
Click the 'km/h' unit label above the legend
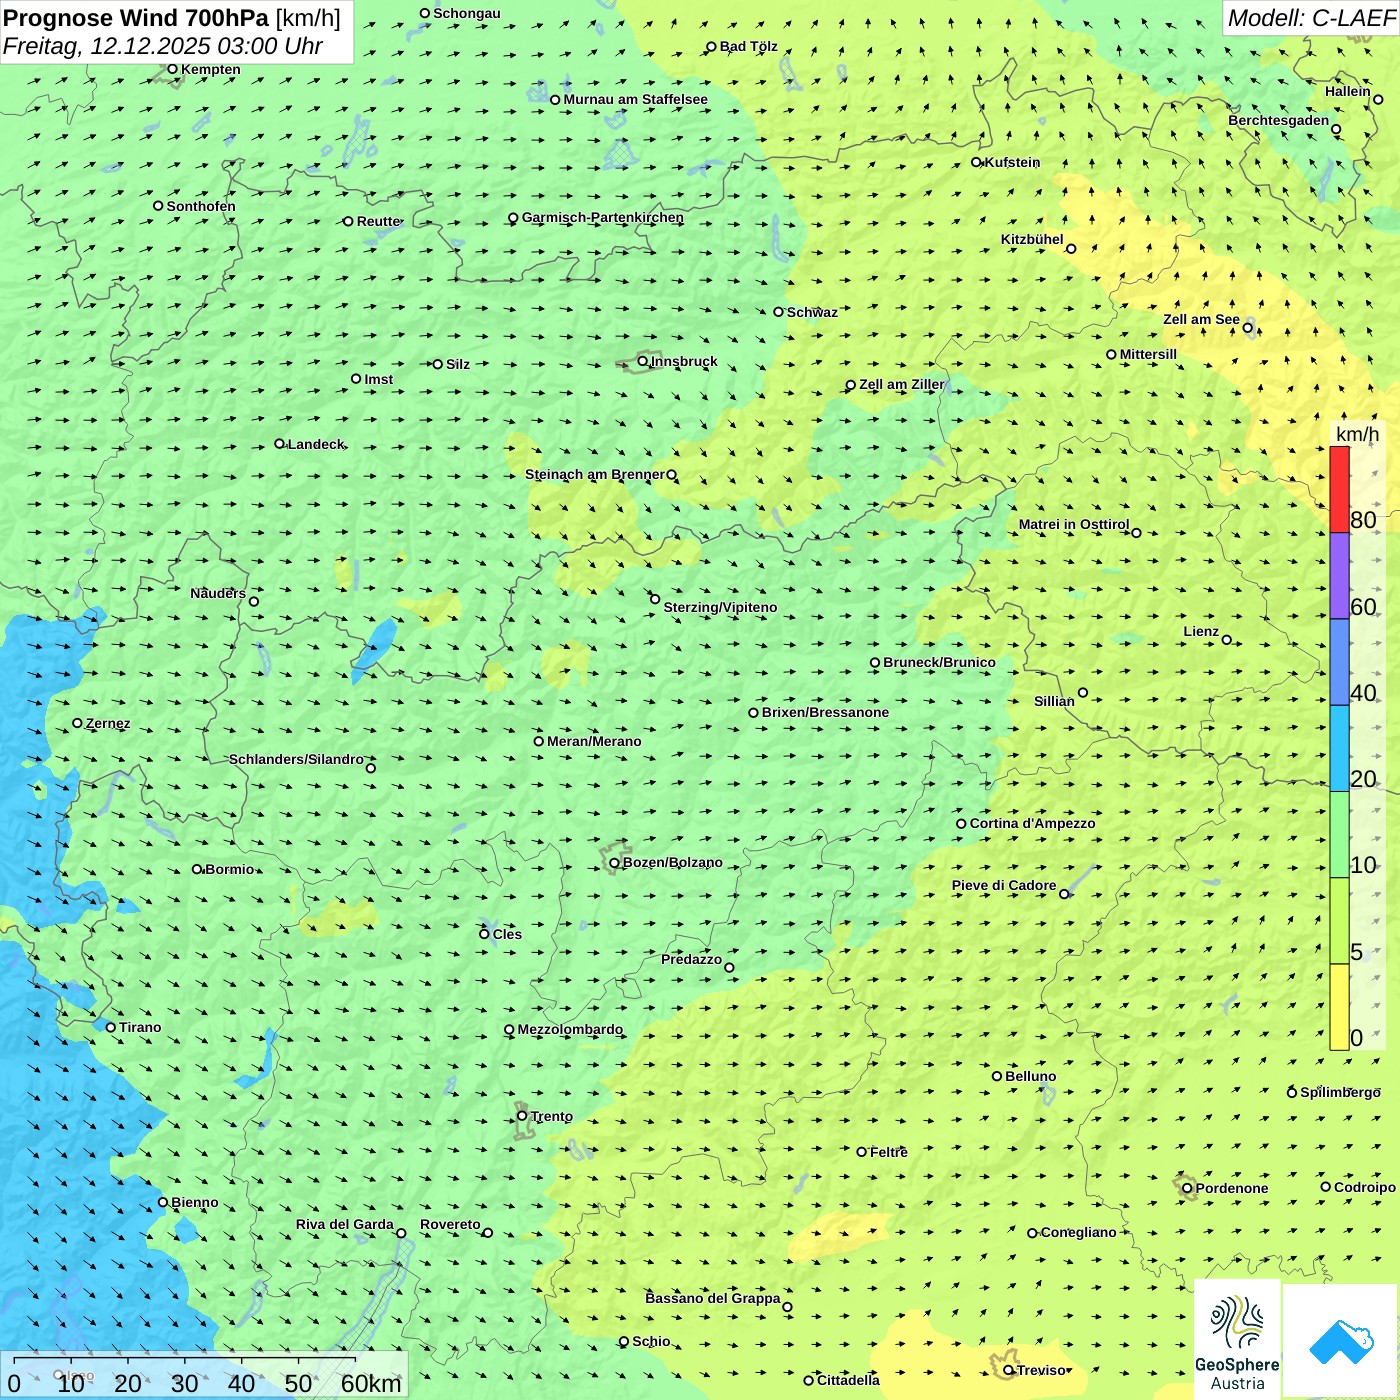click(x=1357, y=434)
